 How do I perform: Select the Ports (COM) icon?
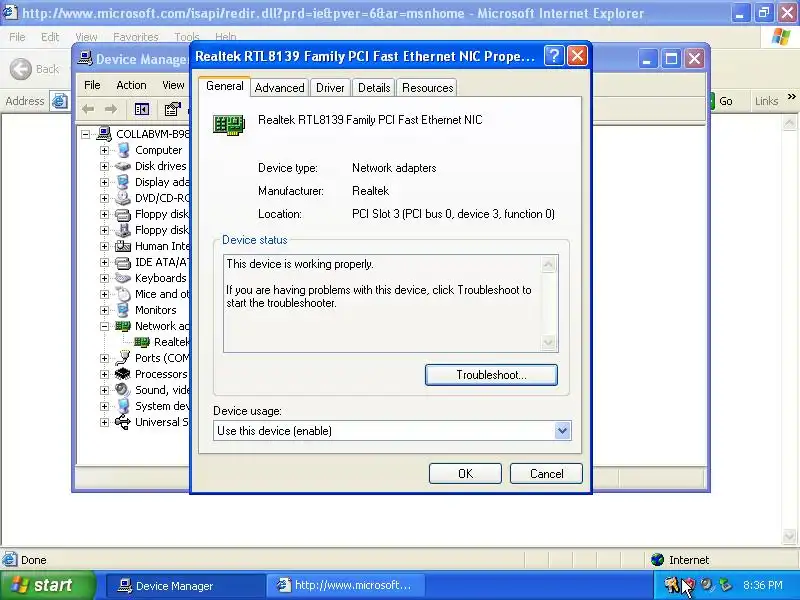(123, 358)
